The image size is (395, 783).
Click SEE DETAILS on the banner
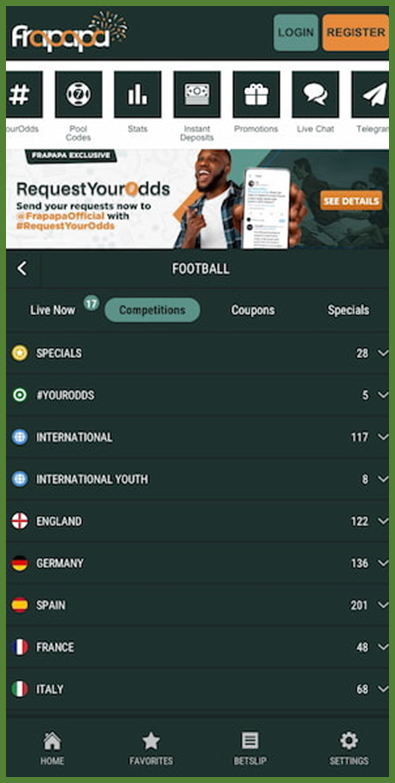[x=351, y=201]
